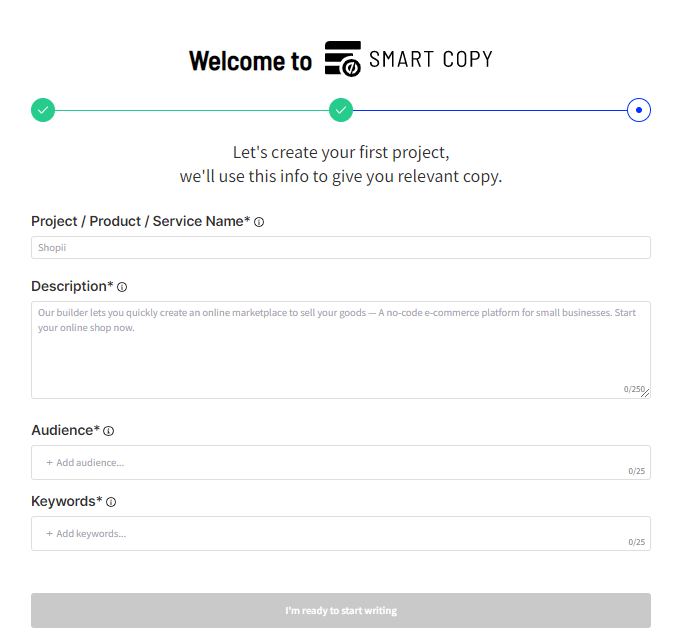The height and width of the screenshot is (644, 697).
Task: Click the SMART COPY brand text
Action: (x=431, y=59)
